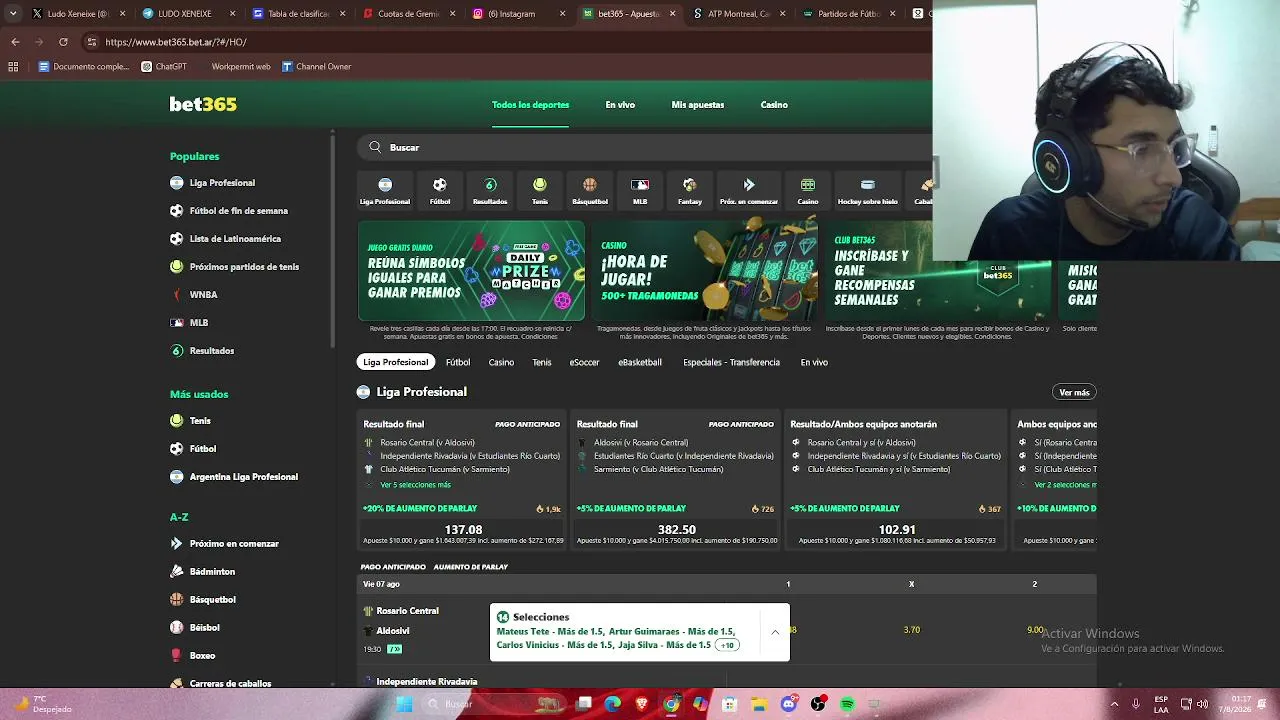The width and height of the screenshot is (1280, 720).
Task: Open Argentina Liga Profesional in Más usados
Action: 243,477
